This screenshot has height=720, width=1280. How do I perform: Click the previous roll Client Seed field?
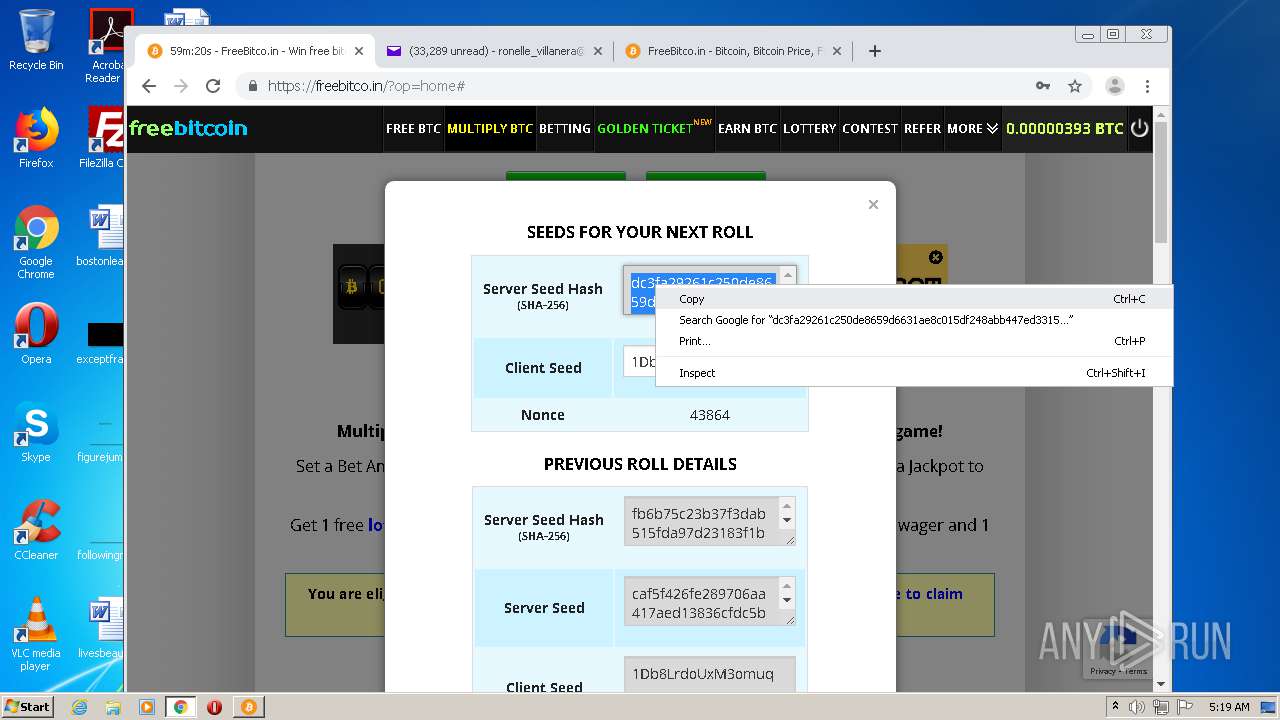click(709, 673)
